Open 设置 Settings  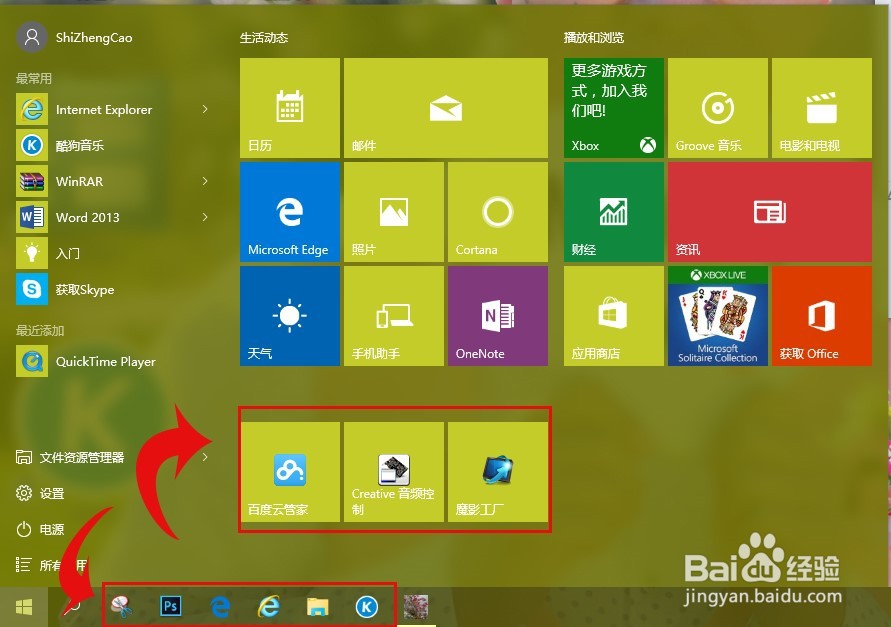pyautogui.click(x=40, y=493)
